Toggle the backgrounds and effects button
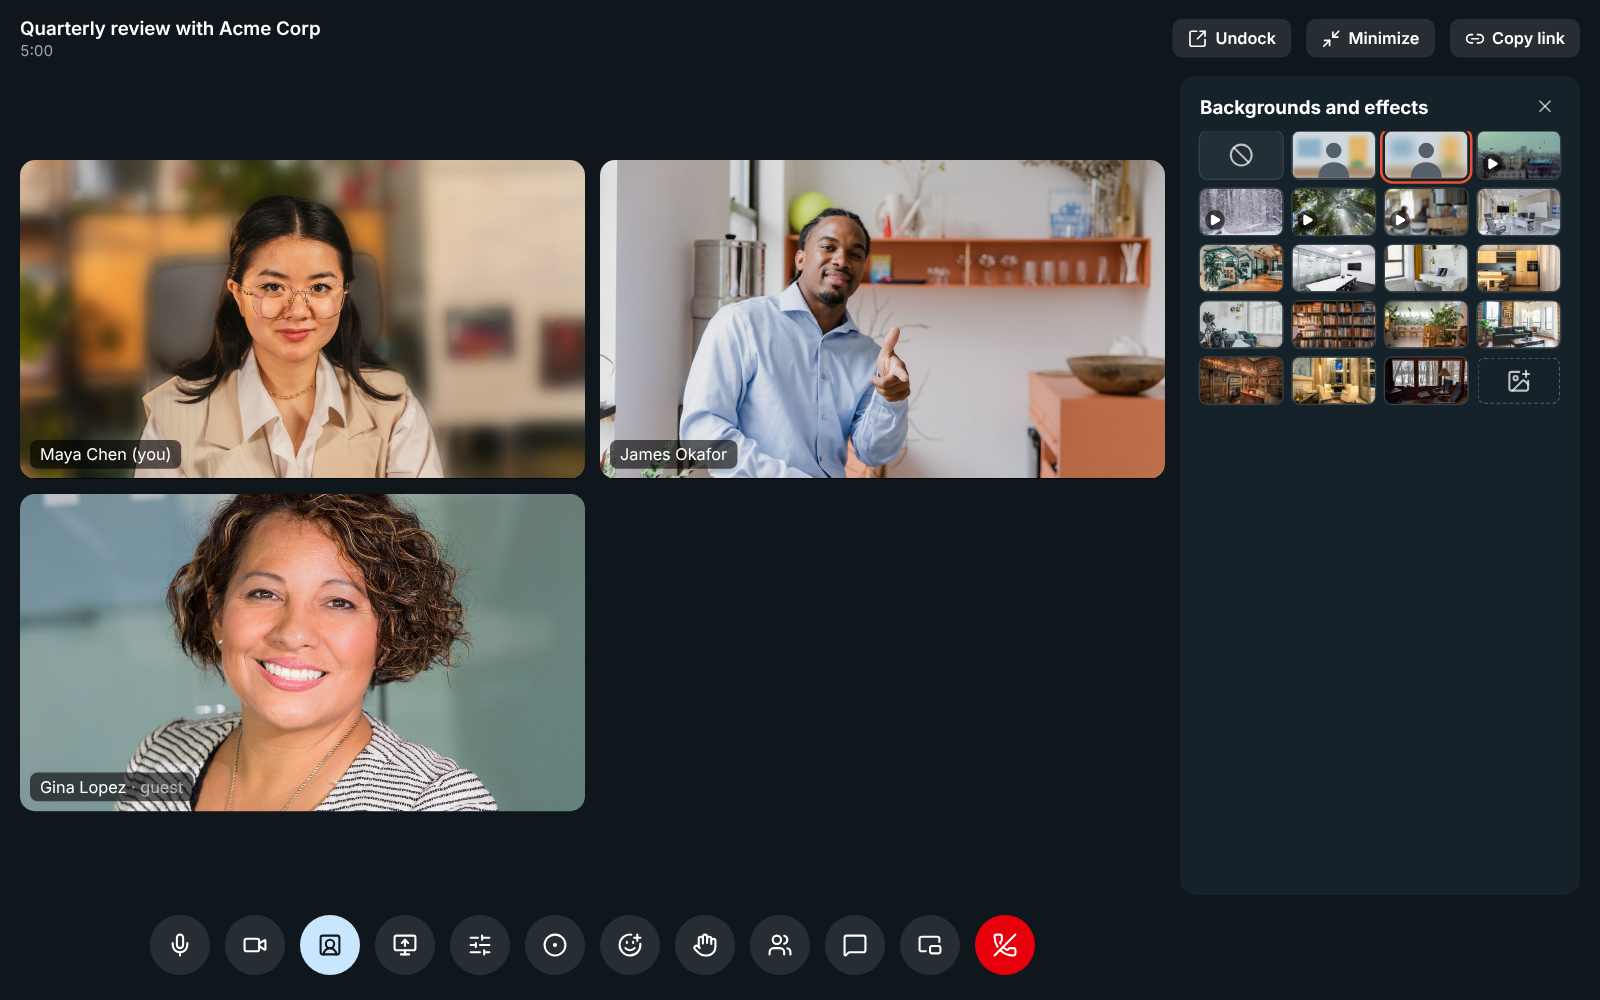This screenshot has width=1600, height=1000. (x=330, y=945)
